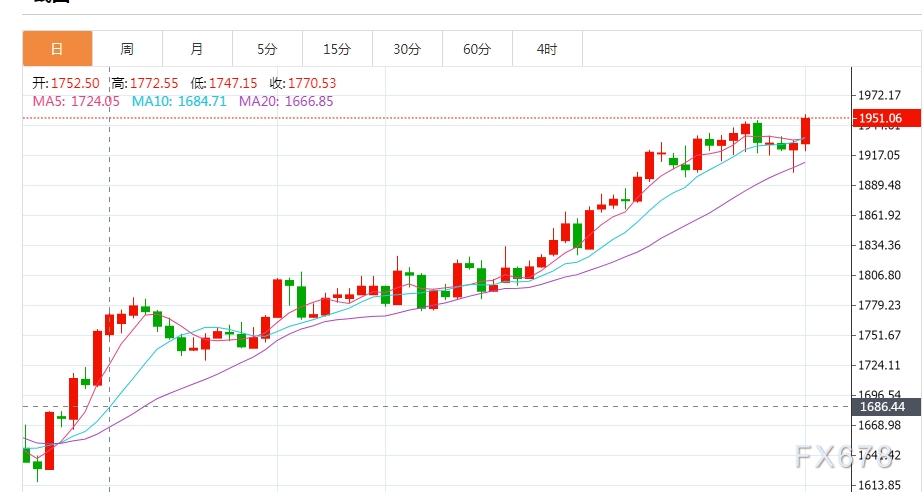Switch to the 月 monthly tab
This screenshot has width=923, height=492.
pos(197,49)
